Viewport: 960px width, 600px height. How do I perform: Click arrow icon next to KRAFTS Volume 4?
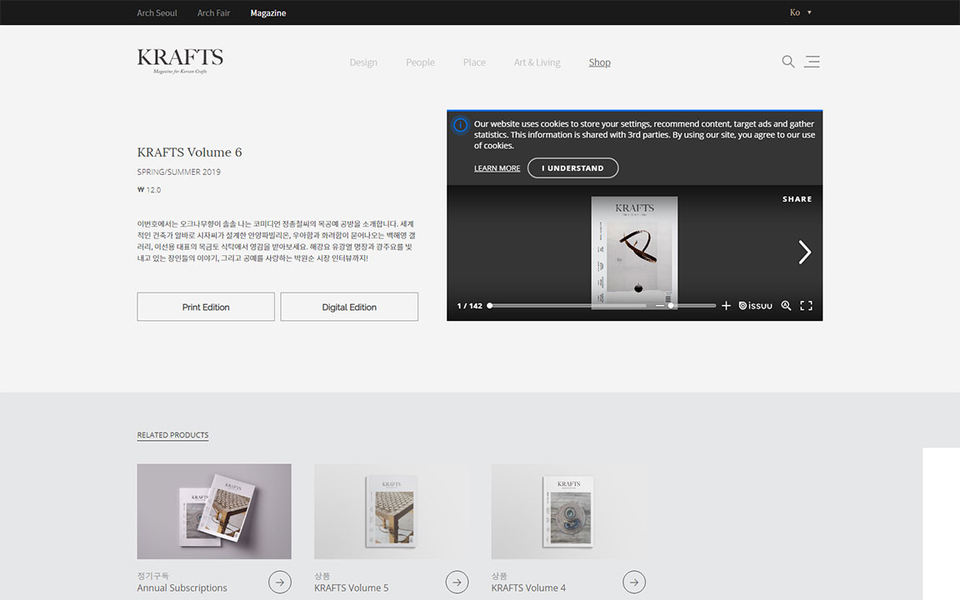click(x=634, y=582)
